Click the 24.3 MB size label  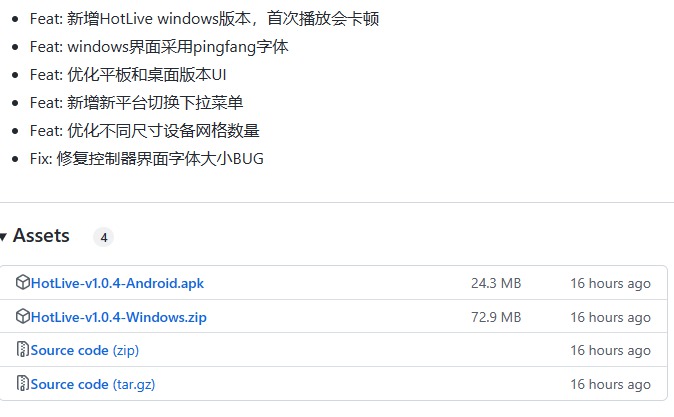(x=496, y=283)
